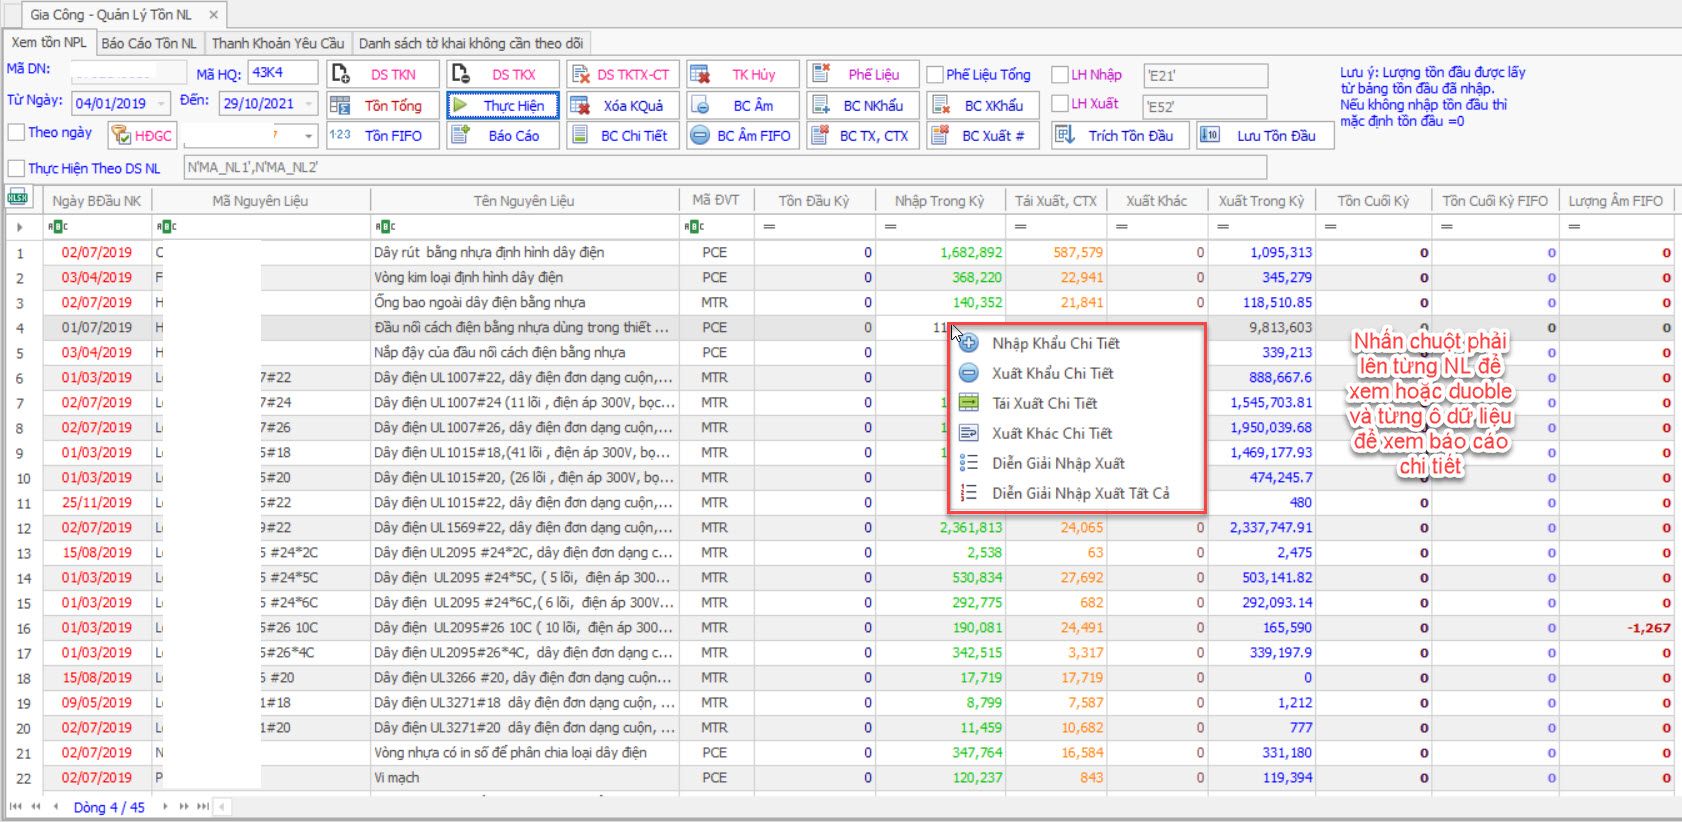Click the Mã HQ input field
The image size is (1682, 822).
coord(283,73)
